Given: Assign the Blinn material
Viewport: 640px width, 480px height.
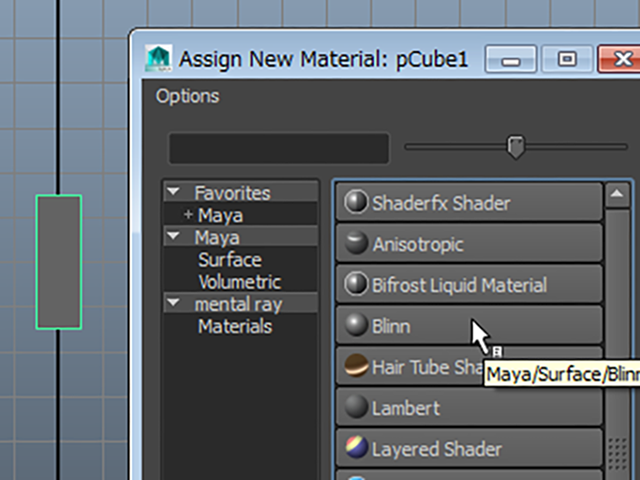Looking at the screenshot, I should pos(469,325).
